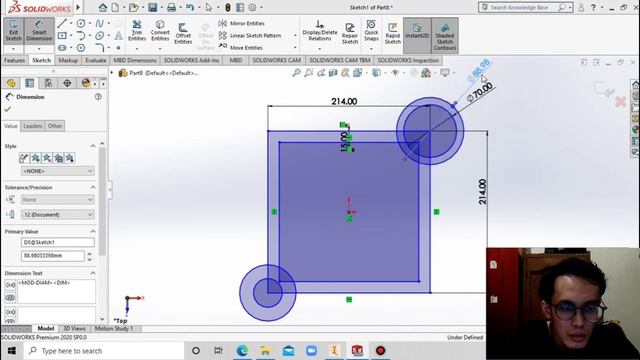Collapse the Style section

tap(93, 146)
